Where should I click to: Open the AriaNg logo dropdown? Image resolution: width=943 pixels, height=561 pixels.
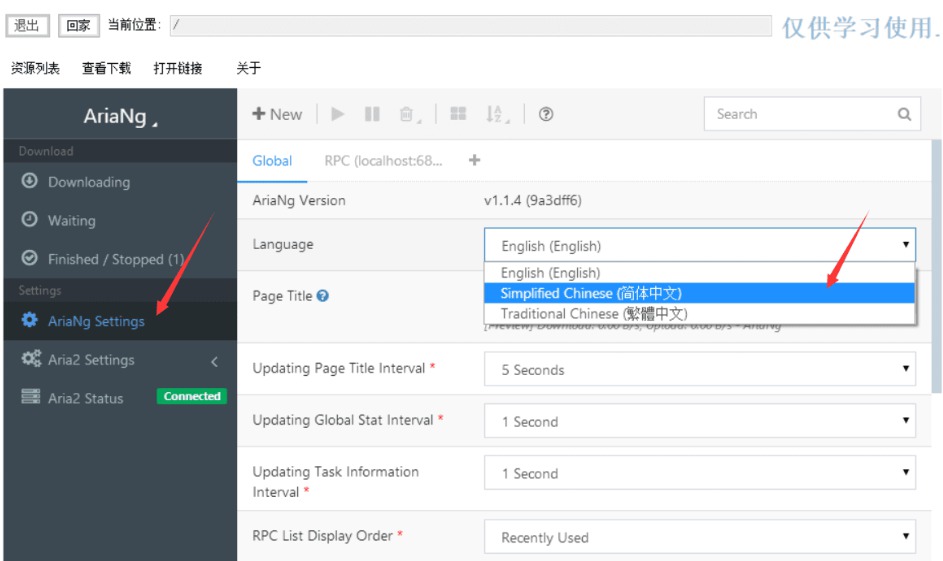(120, 115)
